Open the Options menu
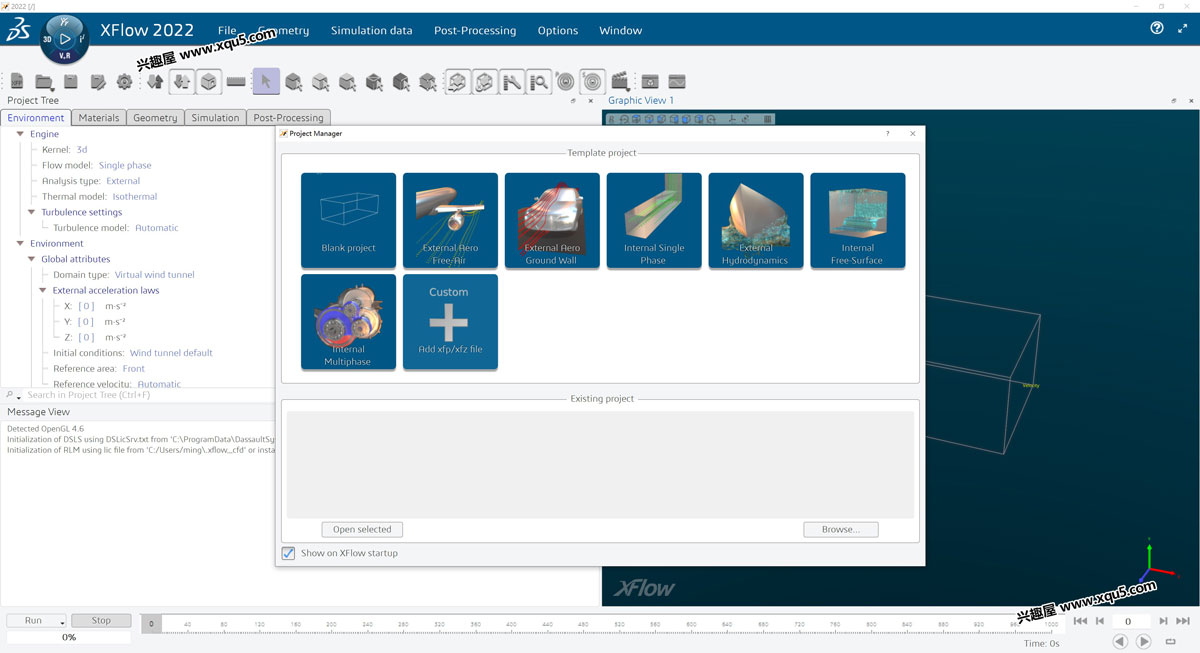1200x653 pixels. tap(558, 30)
